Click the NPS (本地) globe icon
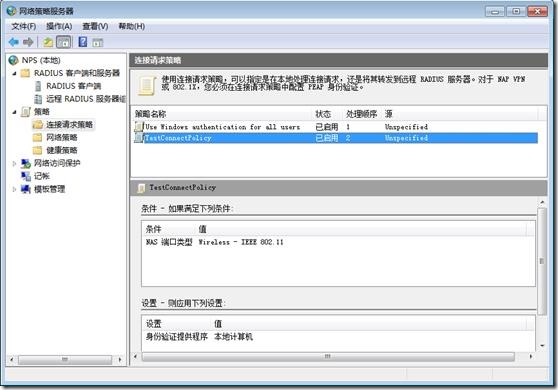558x390 pixels. click(x=13, y=60)
